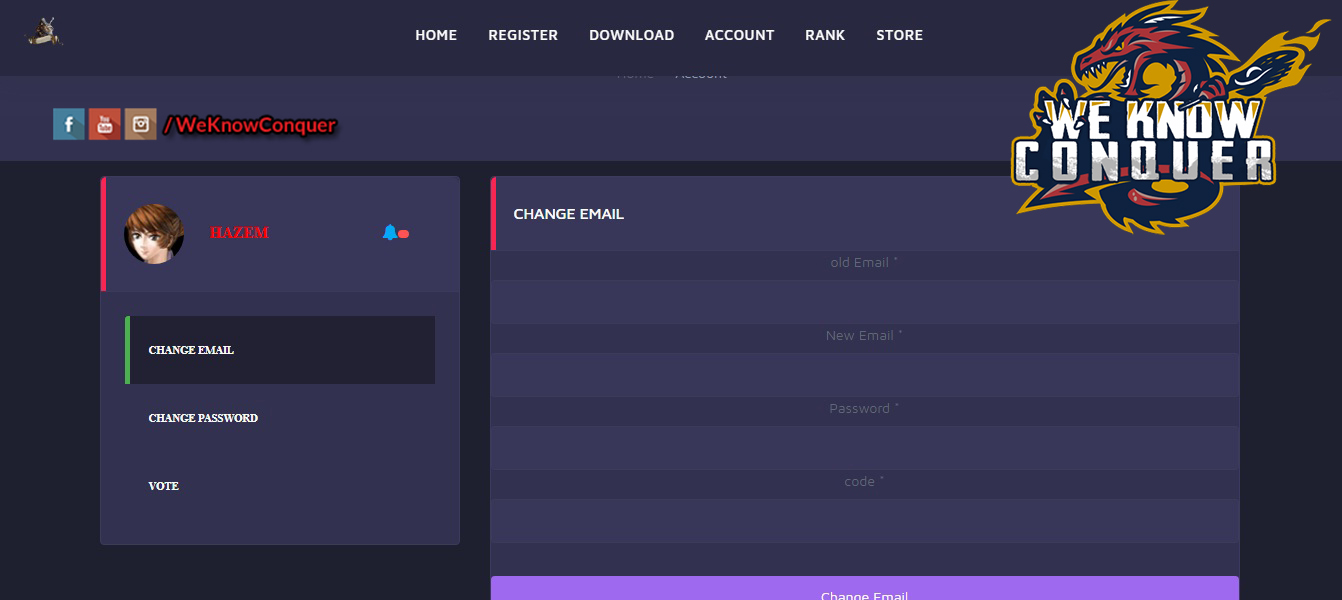Open the DOWNLOAD nav item
Viewport: 1342px width, 600px height.
click(631, 35)
